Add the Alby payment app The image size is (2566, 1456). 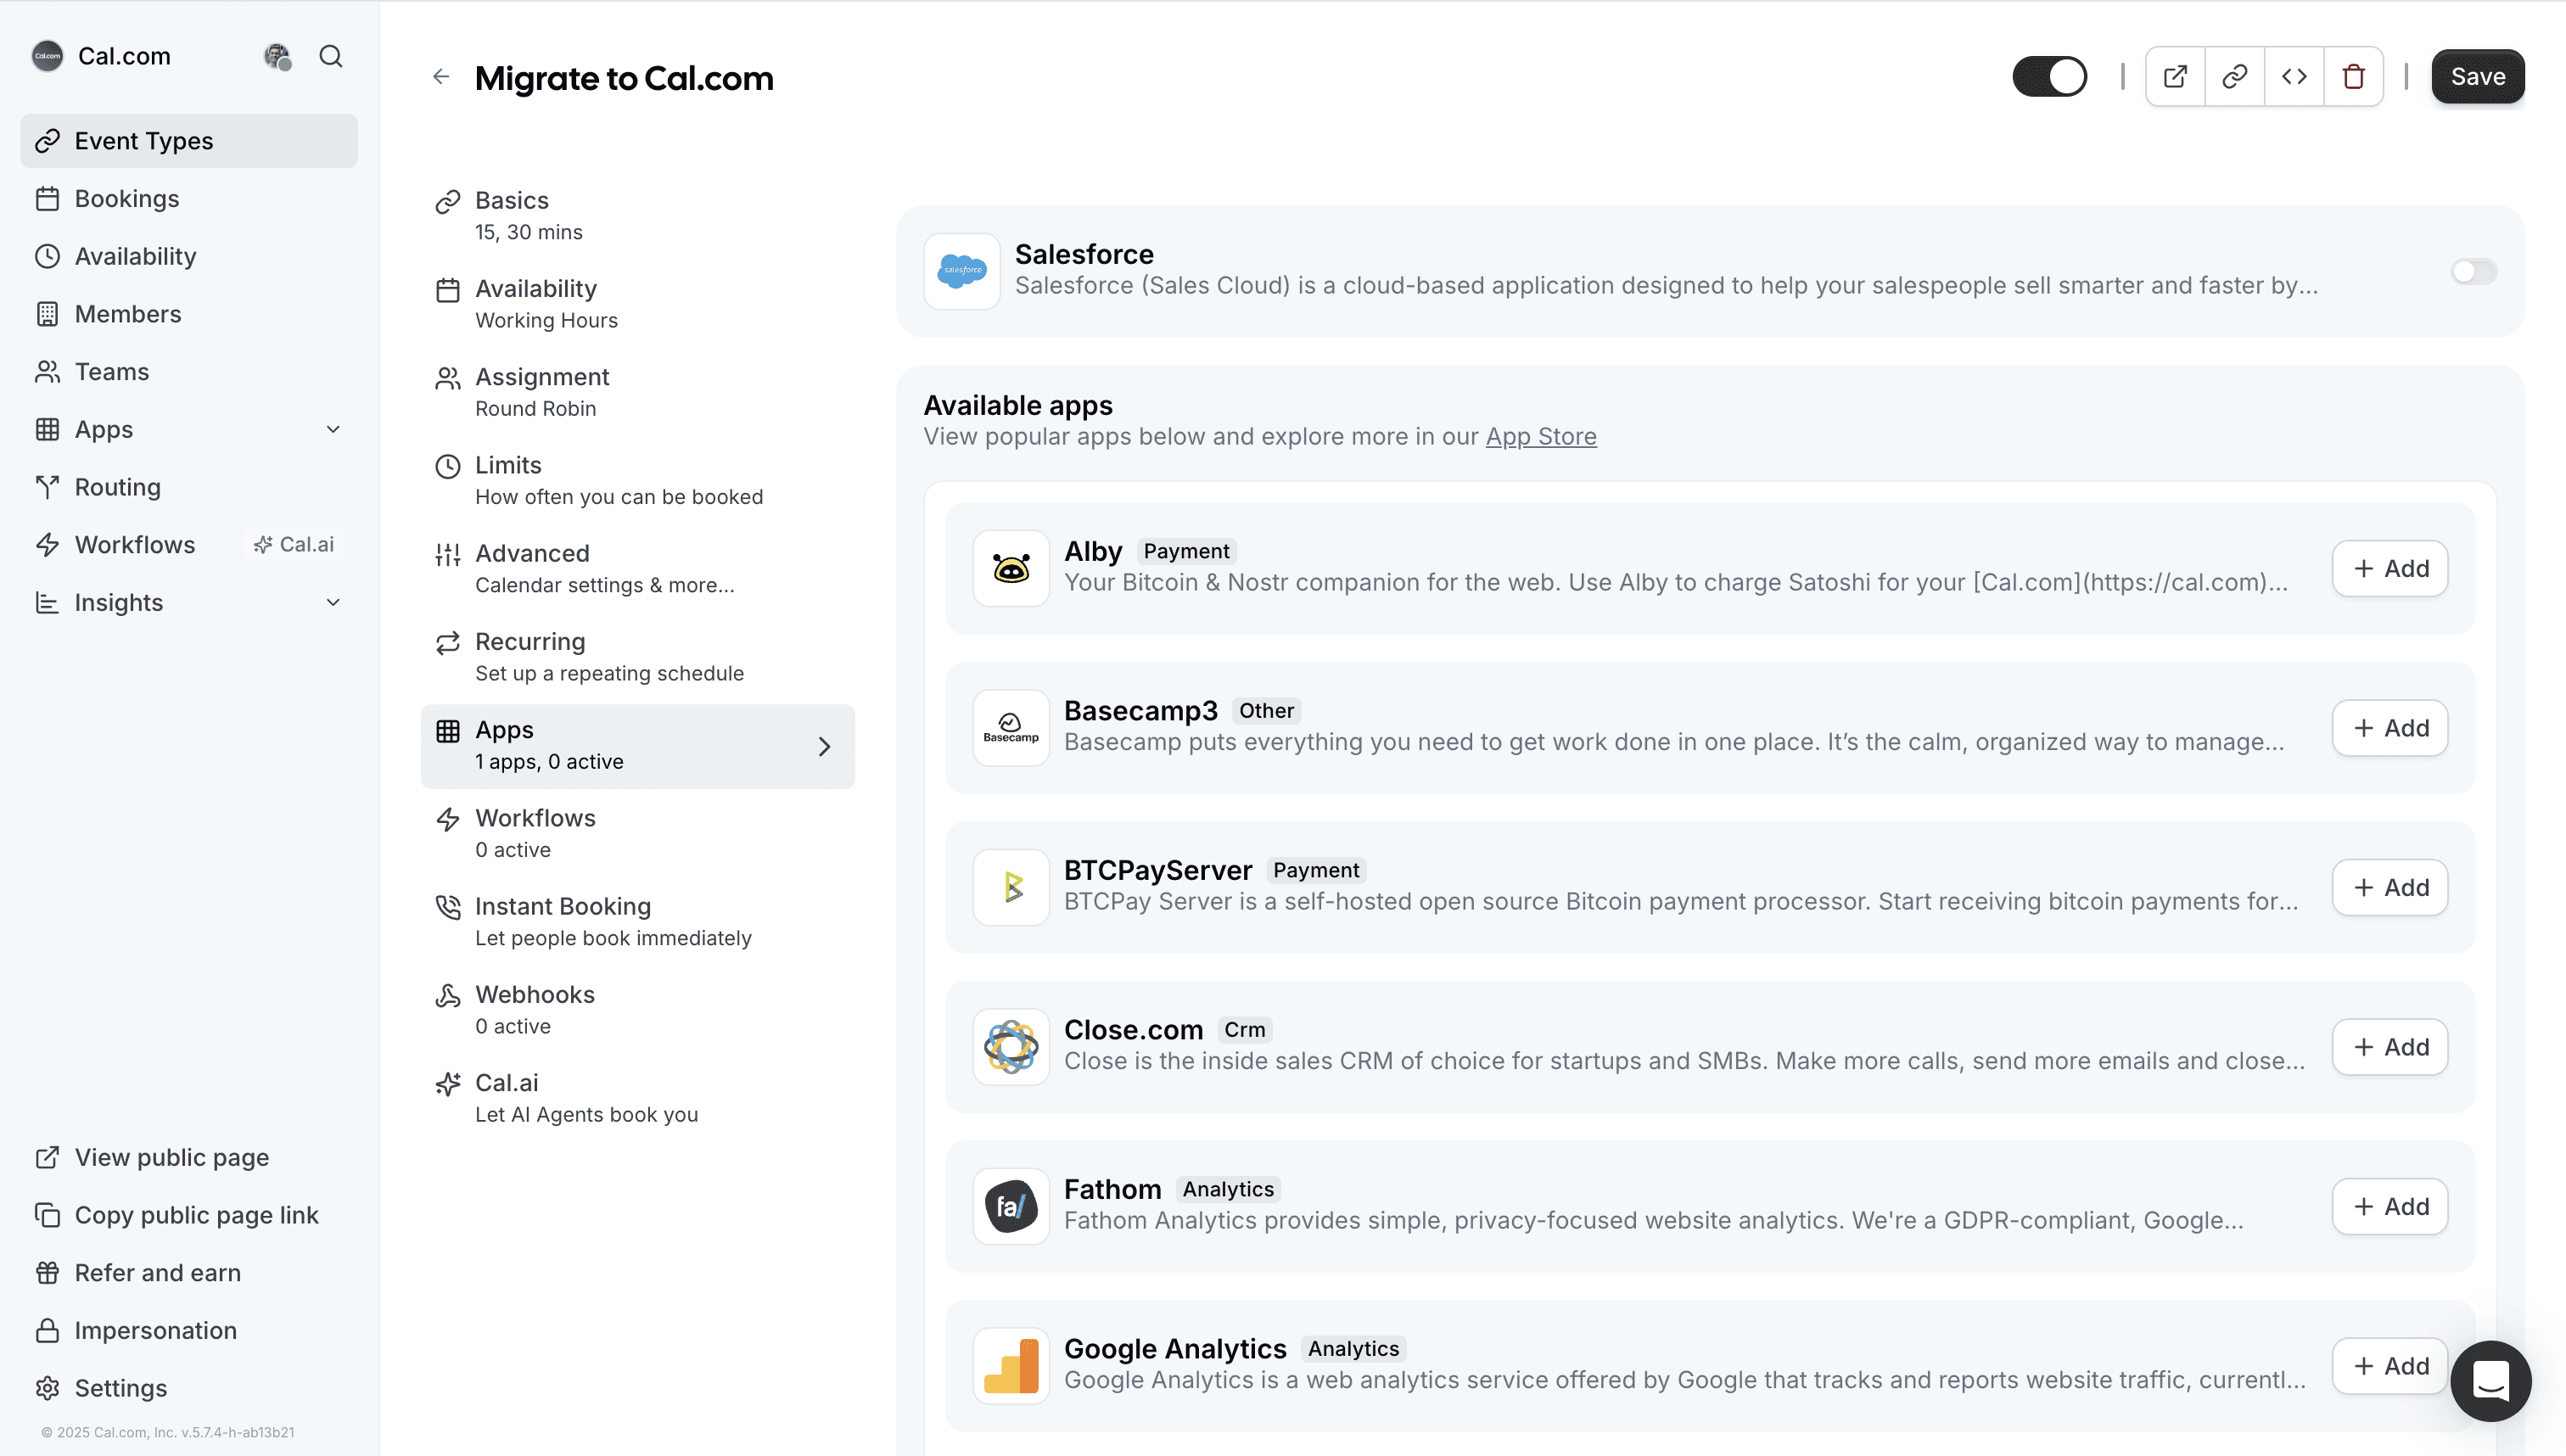2390,568
